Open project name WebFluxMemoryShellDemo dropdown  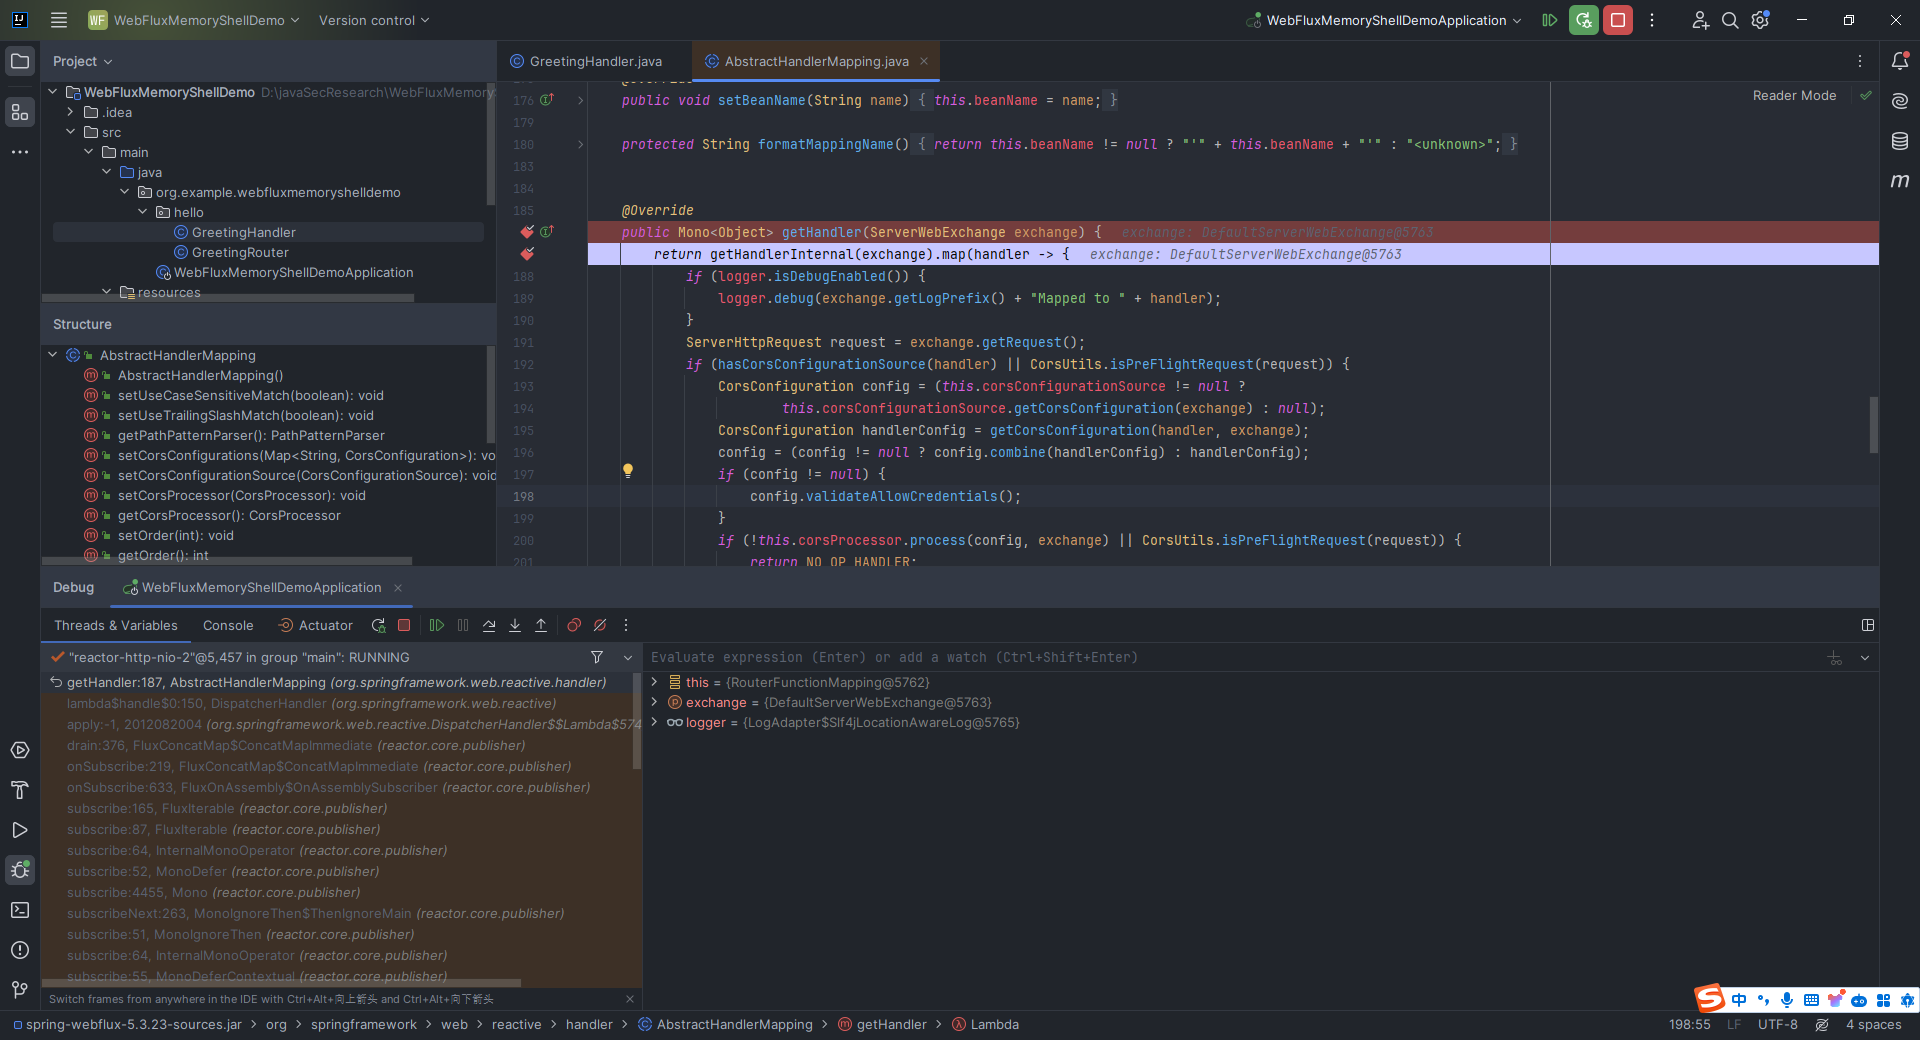click(194, 20)
